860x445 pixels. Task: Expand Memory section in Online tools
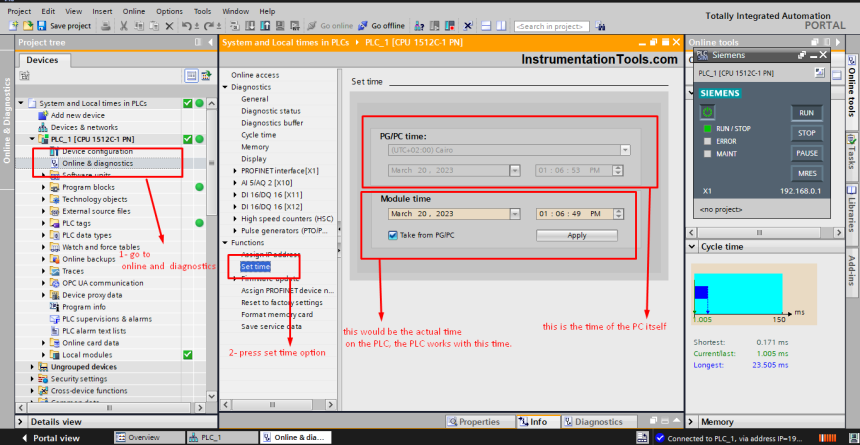(692, 422)
